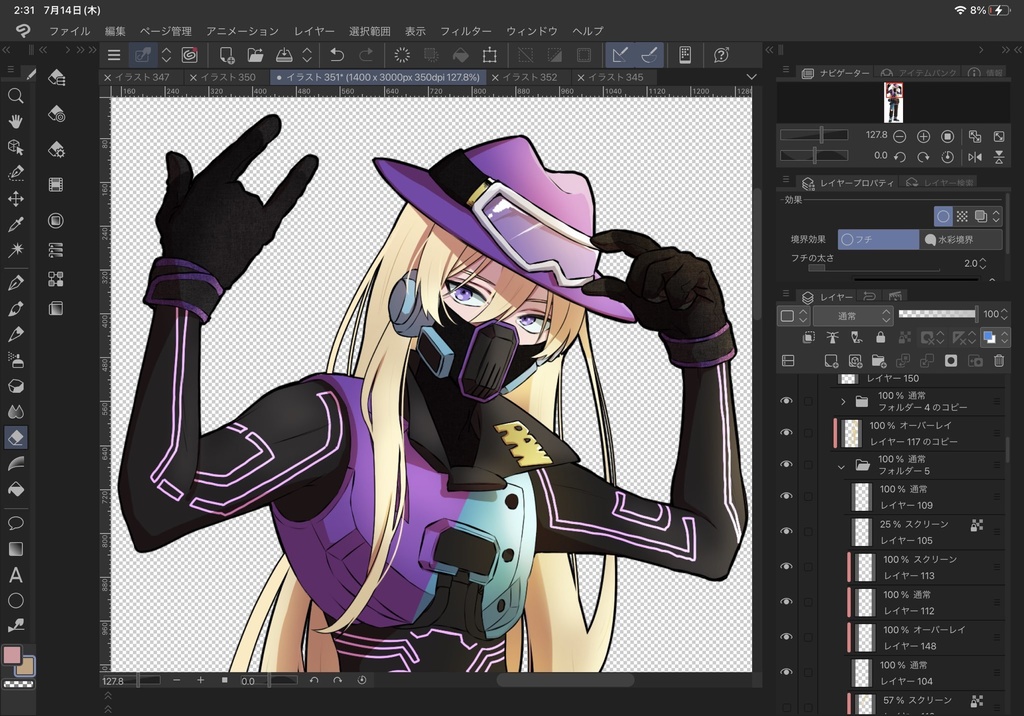
Task: Select the pink main color swatch
Action: point(12,655)
